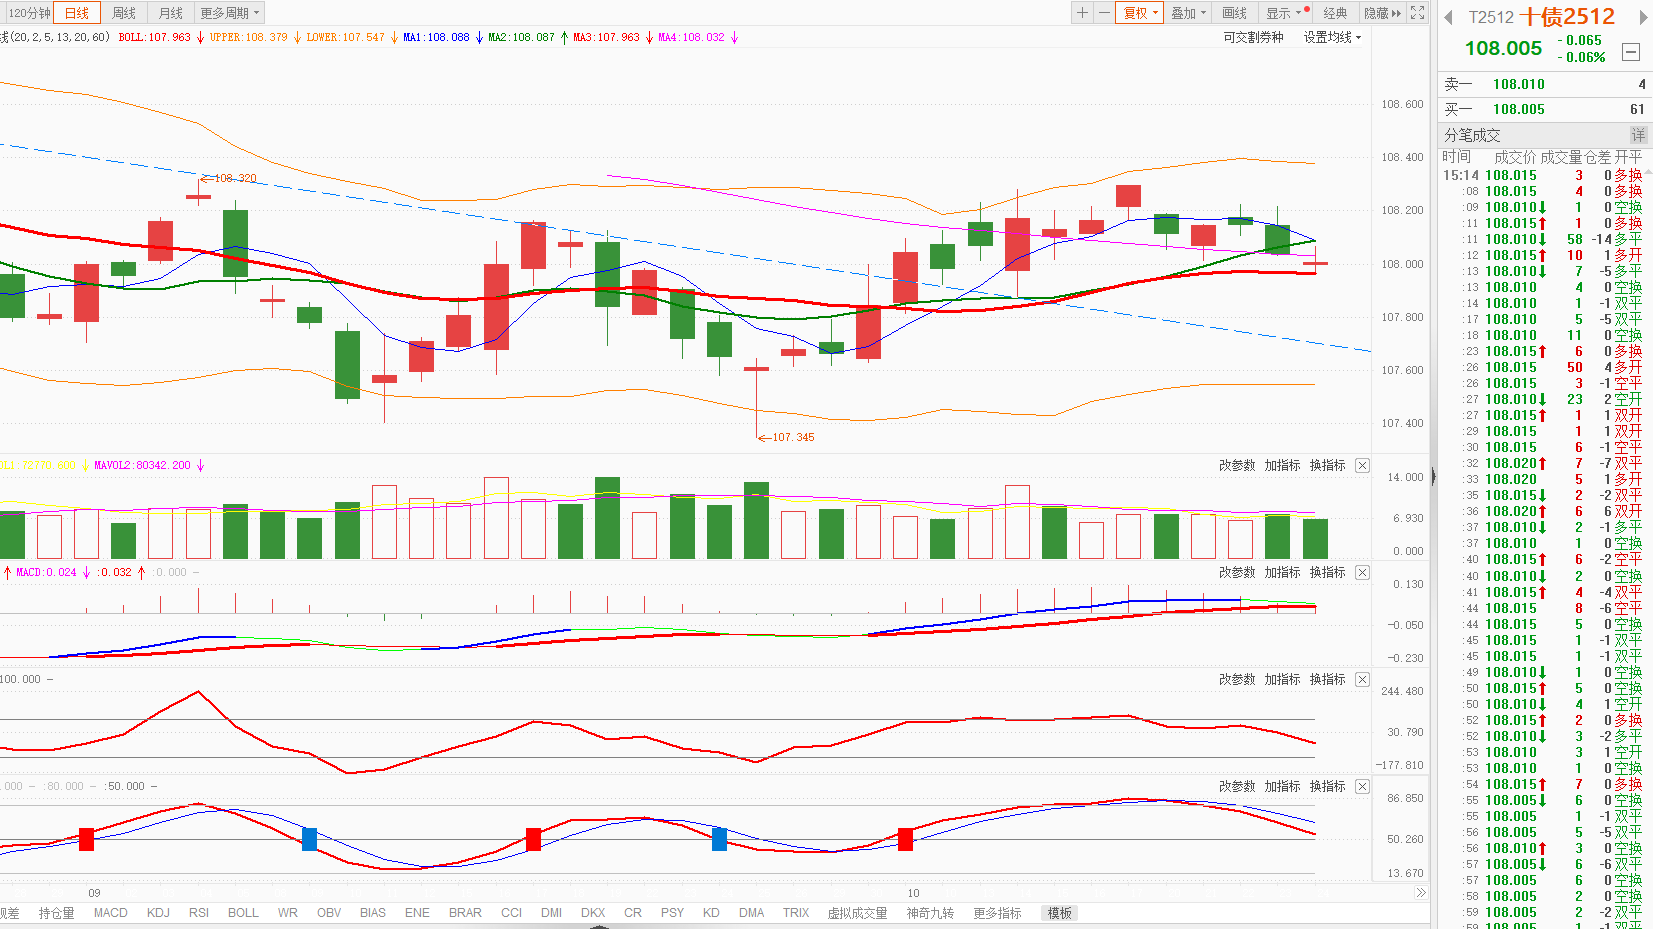This screenshot has height=929, width=1653.
Task: Open 更多指标 more indicators
Action: (x=997, y=913)
